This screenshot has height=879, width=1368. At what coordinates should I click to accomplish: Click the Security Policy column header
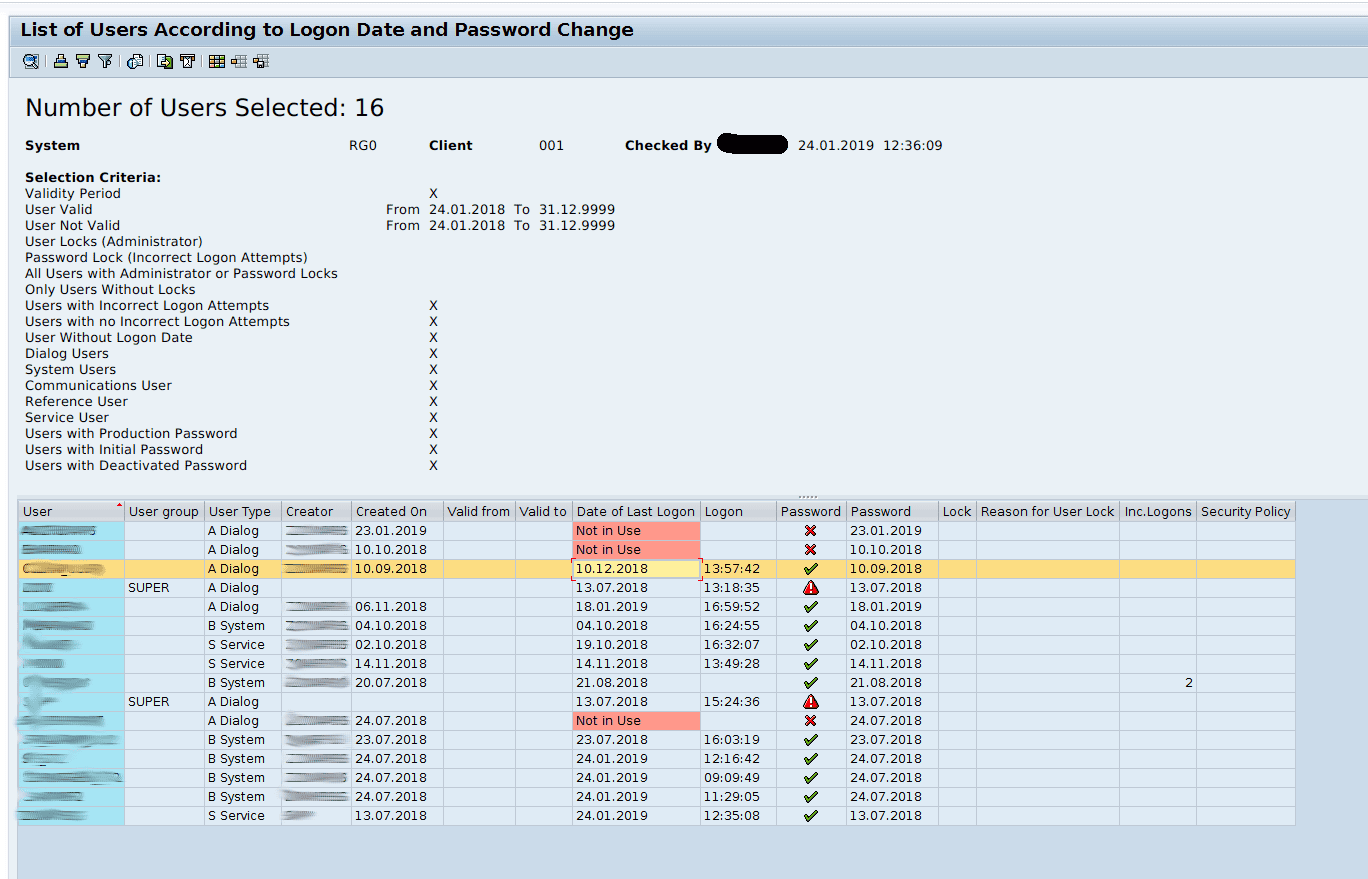tap(1245, 511)
